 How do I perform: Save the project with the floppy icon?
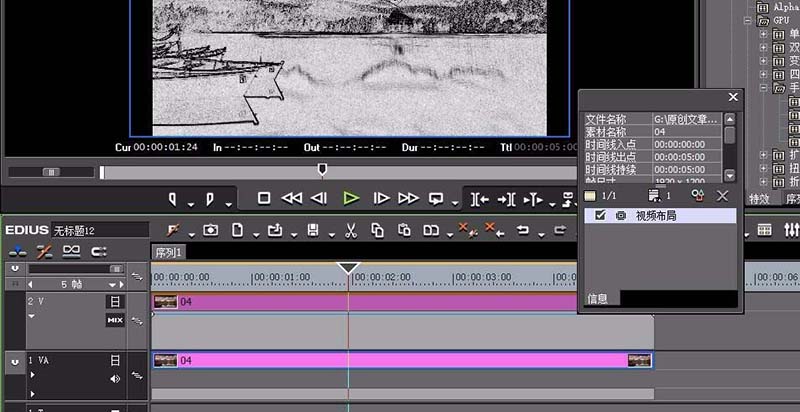[x=313, y=230]
